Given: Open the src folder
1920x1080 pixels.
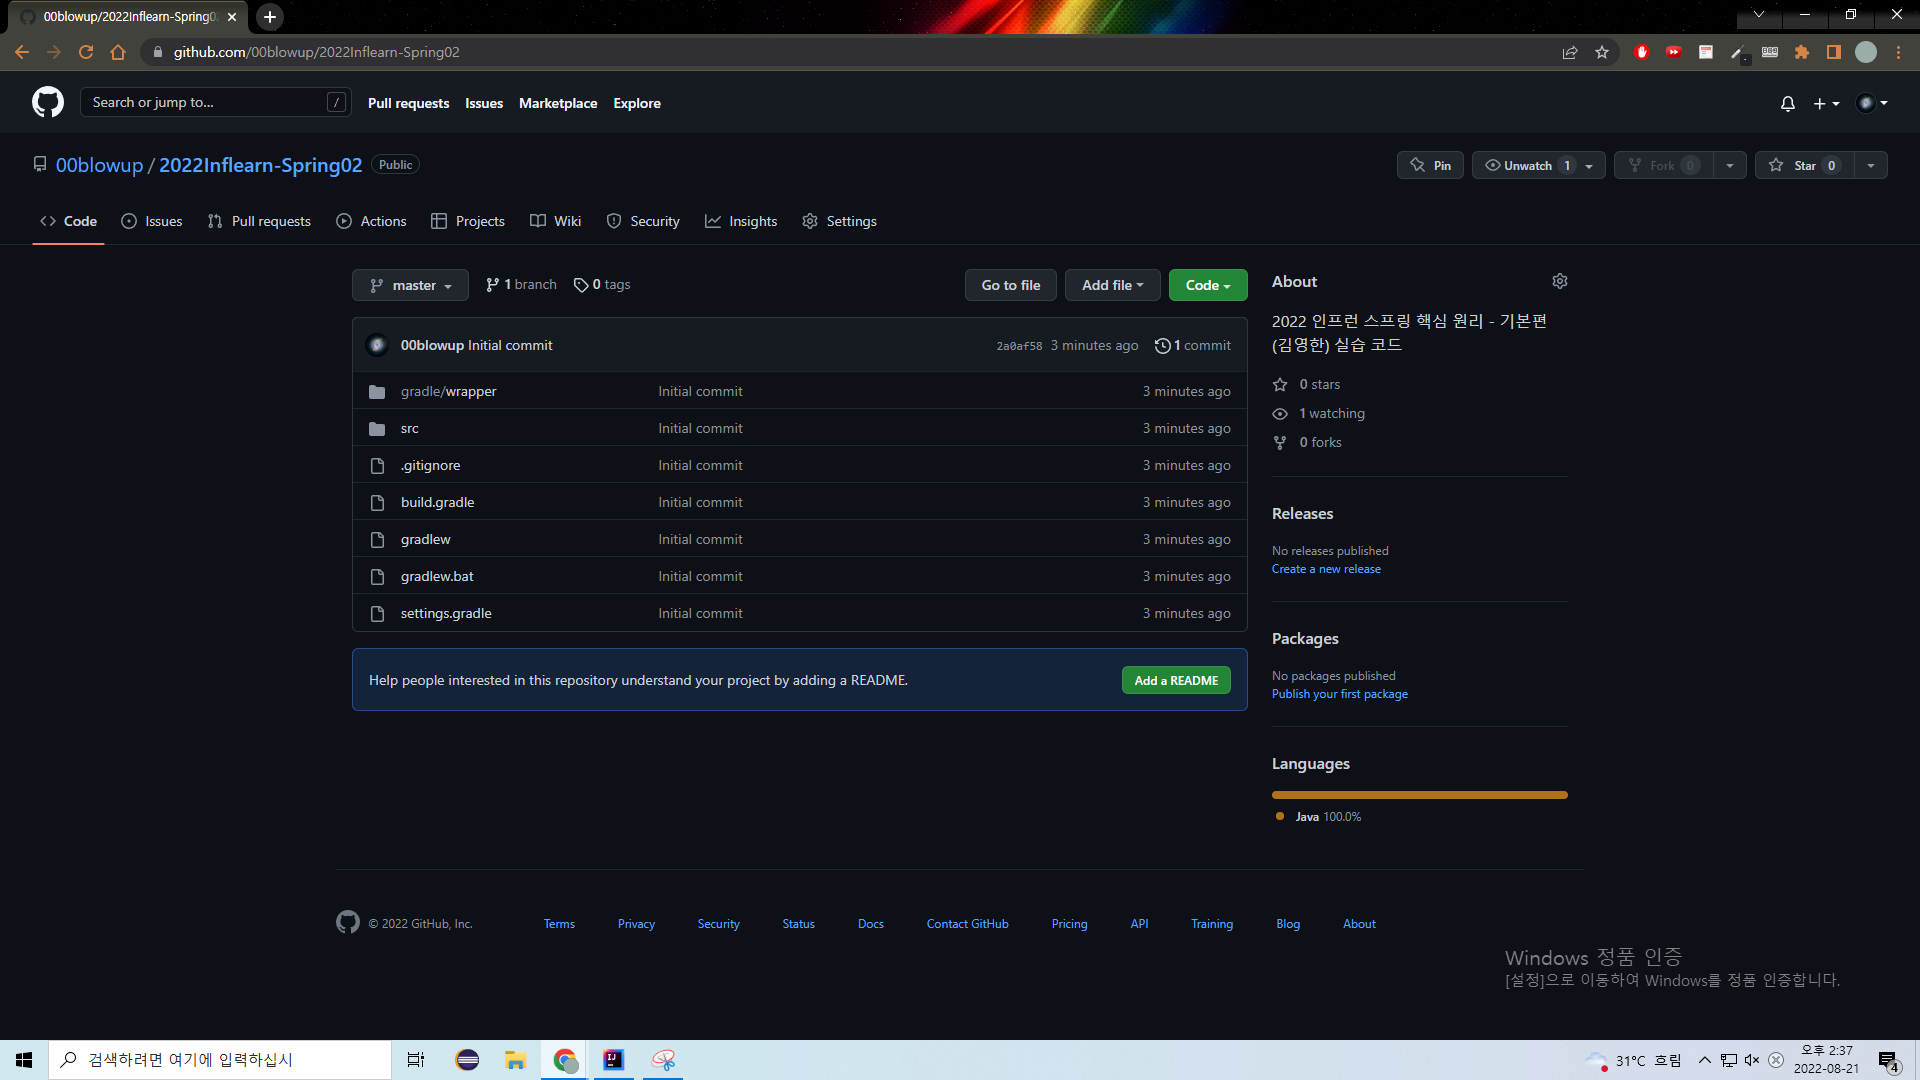Looking at the screenshot, I should tap(409, 428).
